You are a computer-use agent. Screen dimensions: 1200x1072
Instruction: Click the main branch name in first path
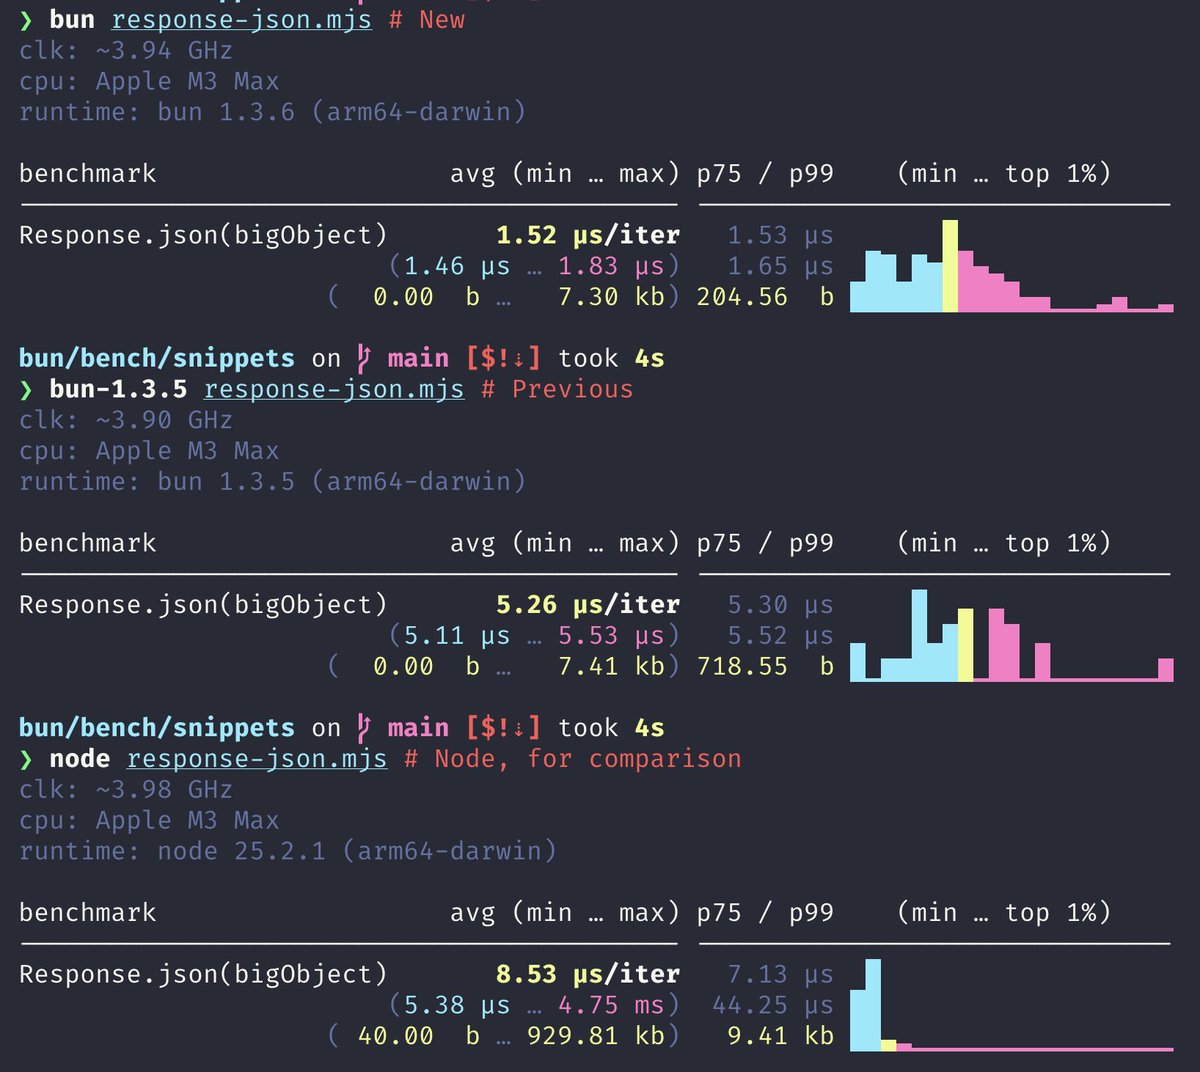click(x=418, y=357)
